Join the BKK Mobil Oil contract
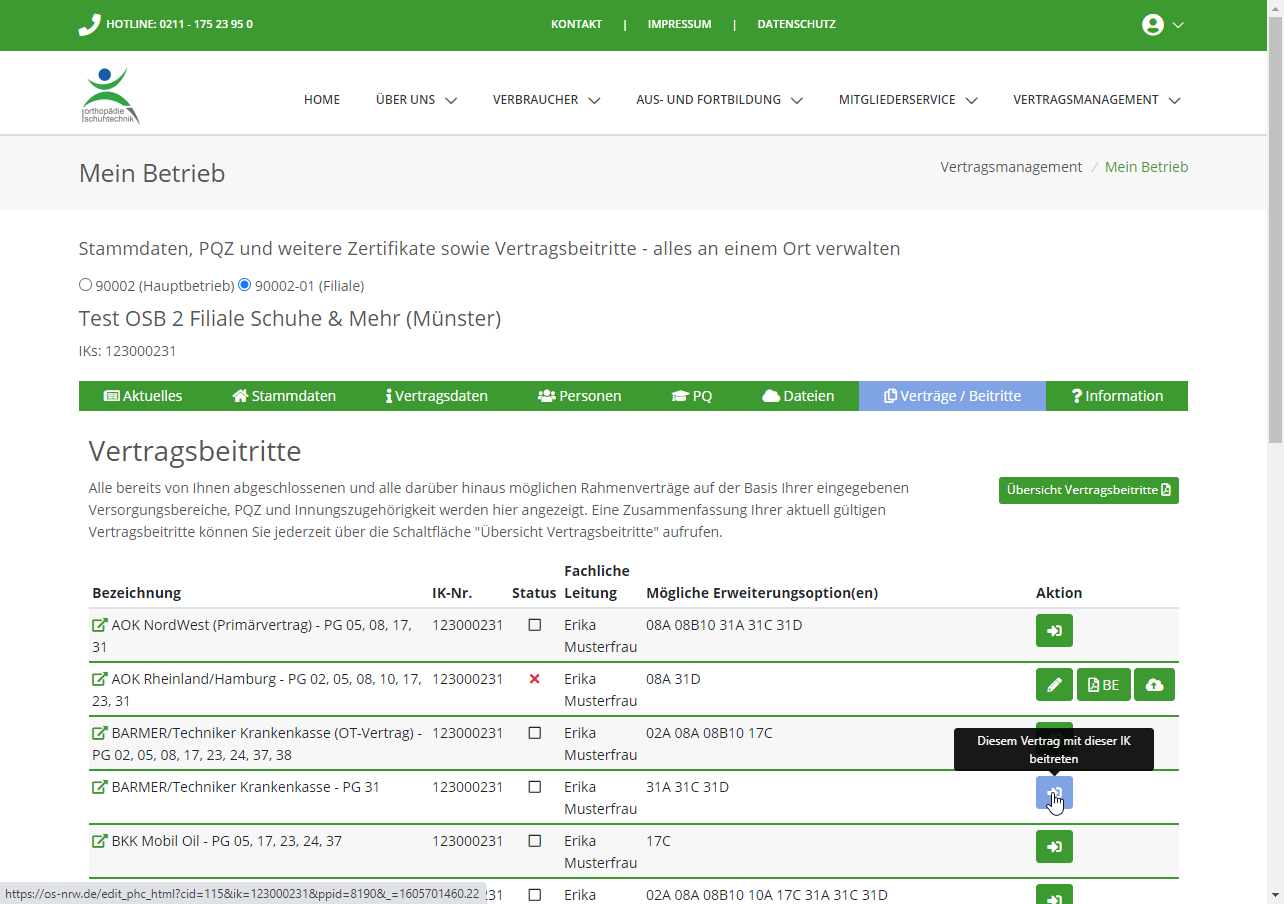Image resolution: width=1284 pixels, height=904 pixels. pos(1054,847)
